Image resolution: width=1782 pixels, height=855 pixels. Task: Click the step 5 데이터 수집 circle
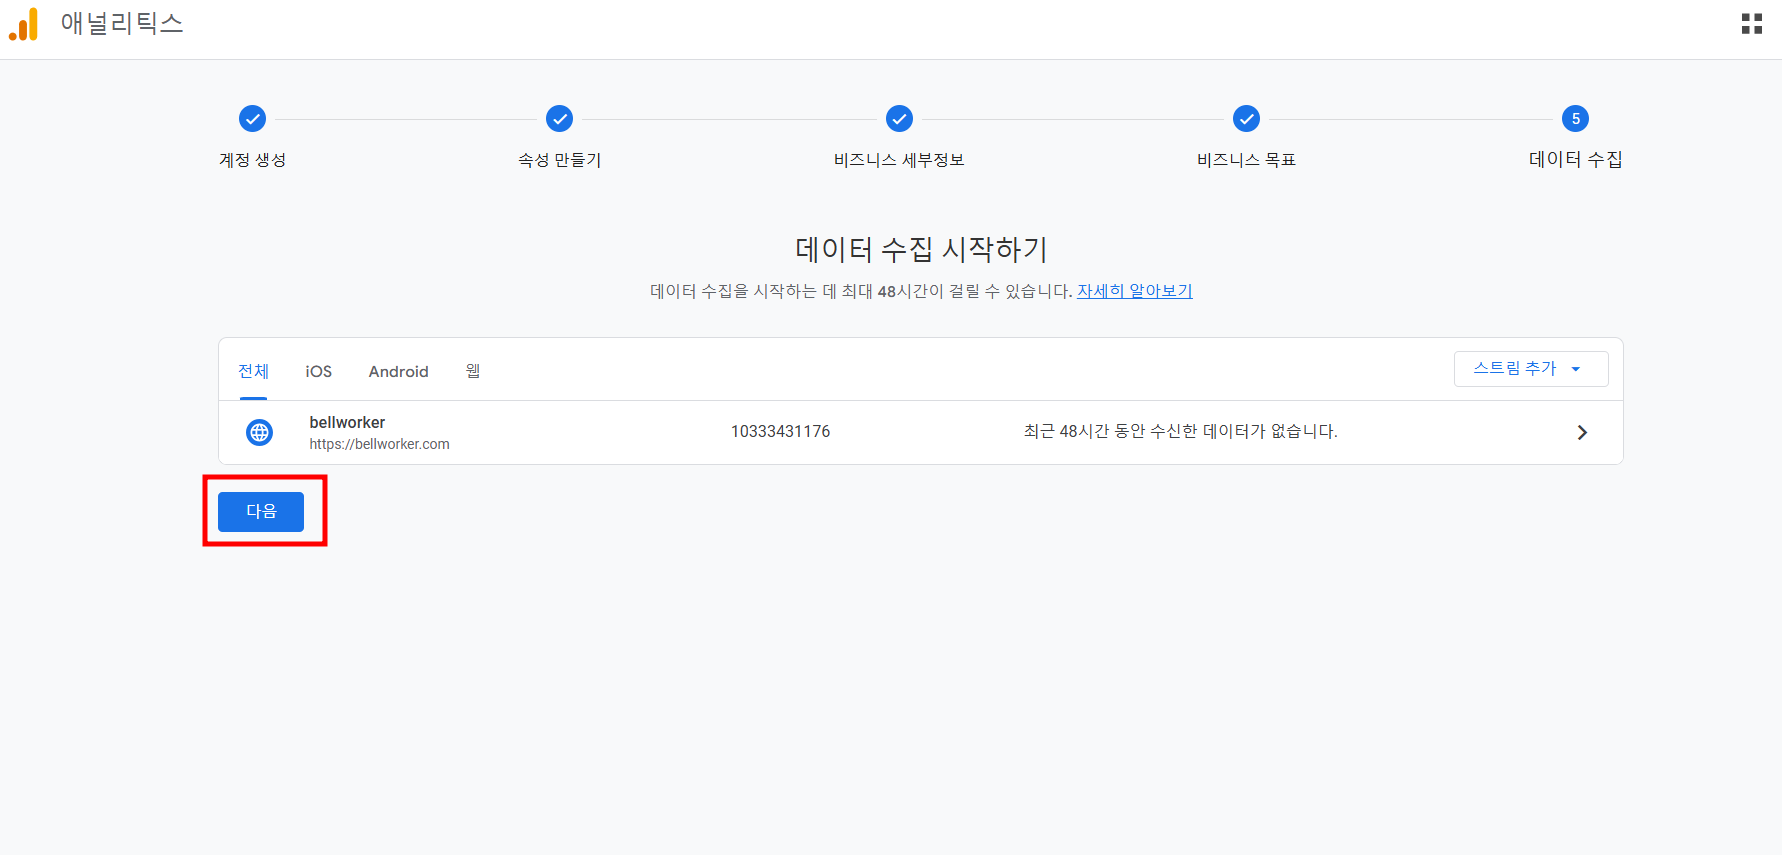click(x=1575, y=119)
